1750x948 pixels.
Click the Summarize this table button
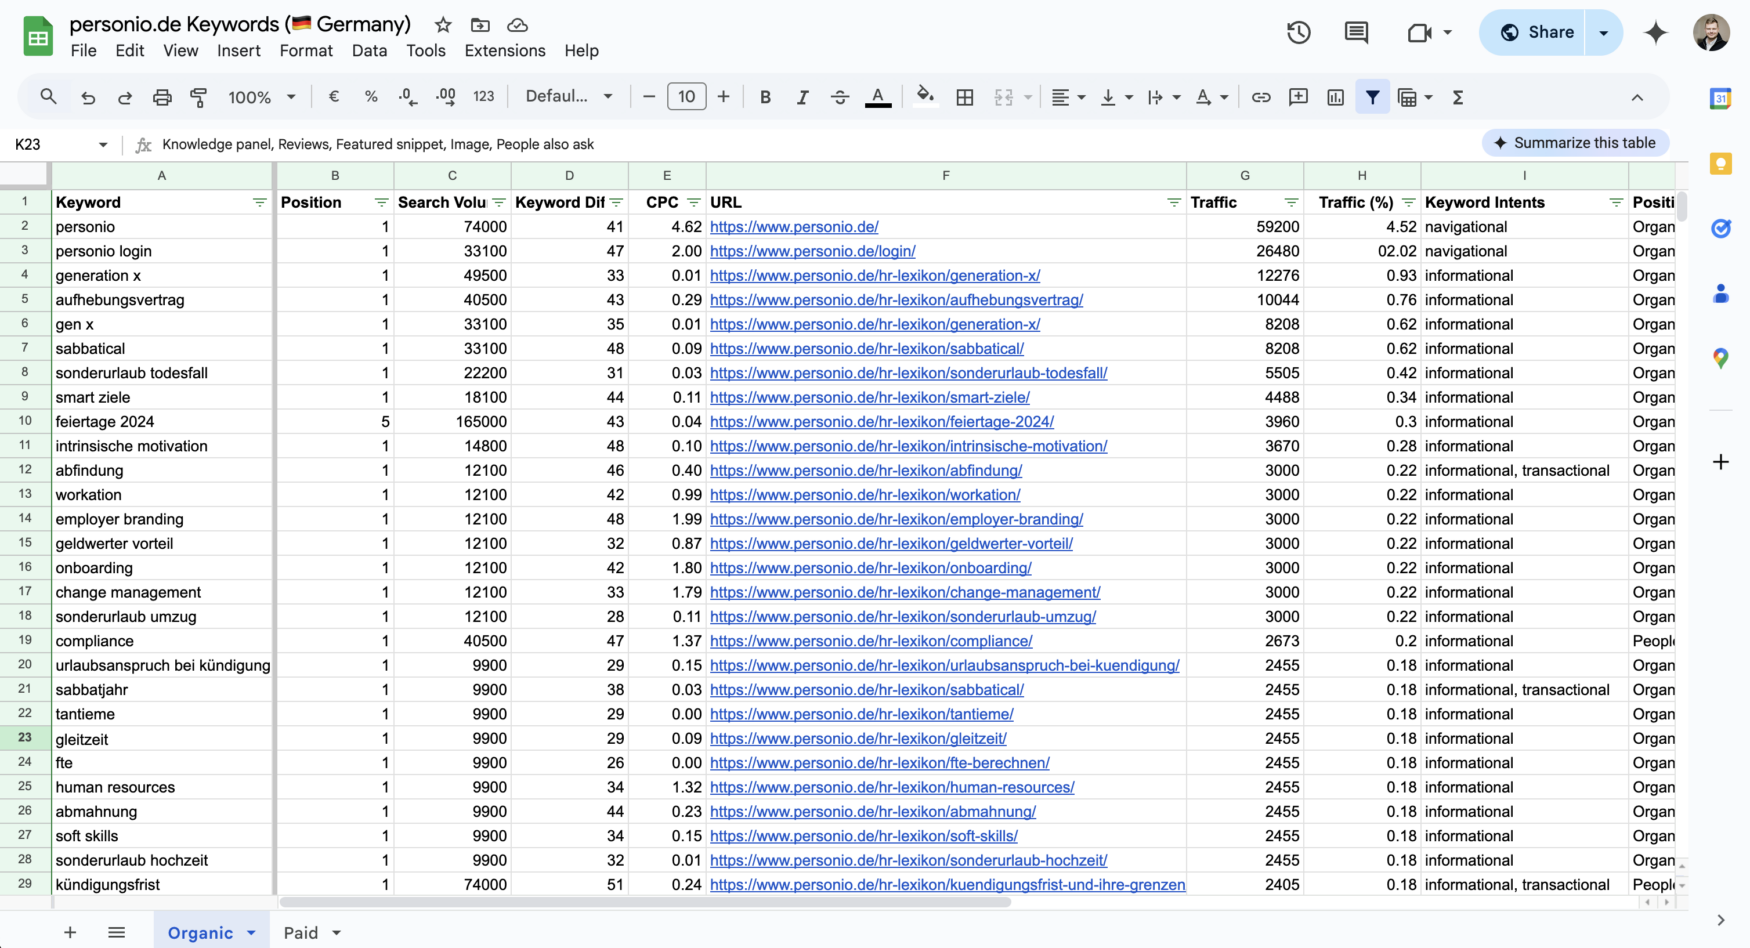tap(1575, 143)
